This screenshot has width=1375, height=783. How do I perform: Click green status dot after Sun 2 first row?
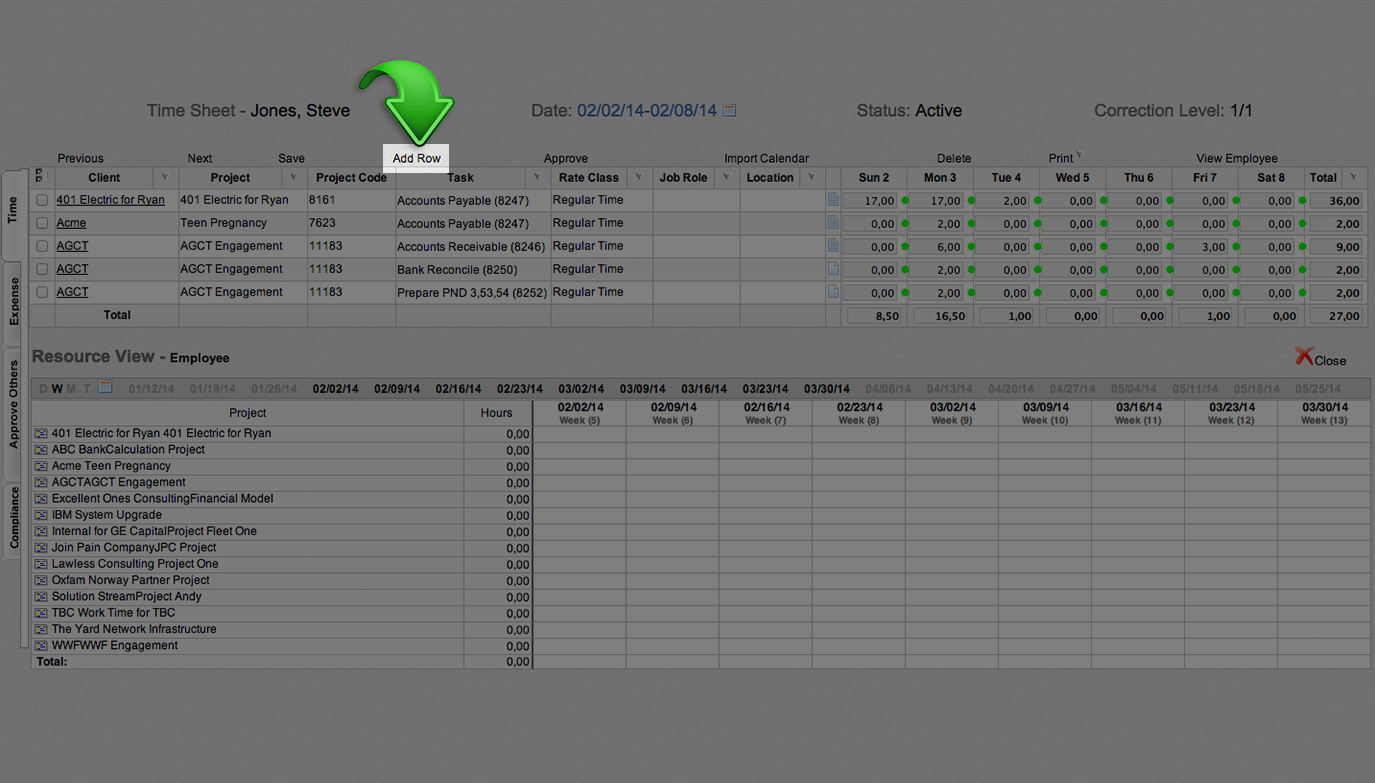[905, 201]
